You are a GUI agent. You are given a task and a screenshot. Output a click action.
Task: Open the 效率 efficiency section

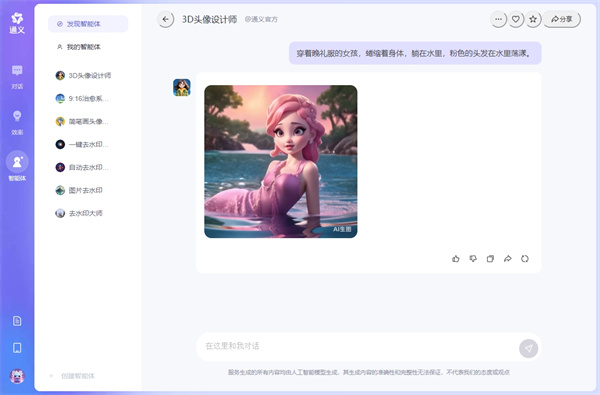coord(17,123)
